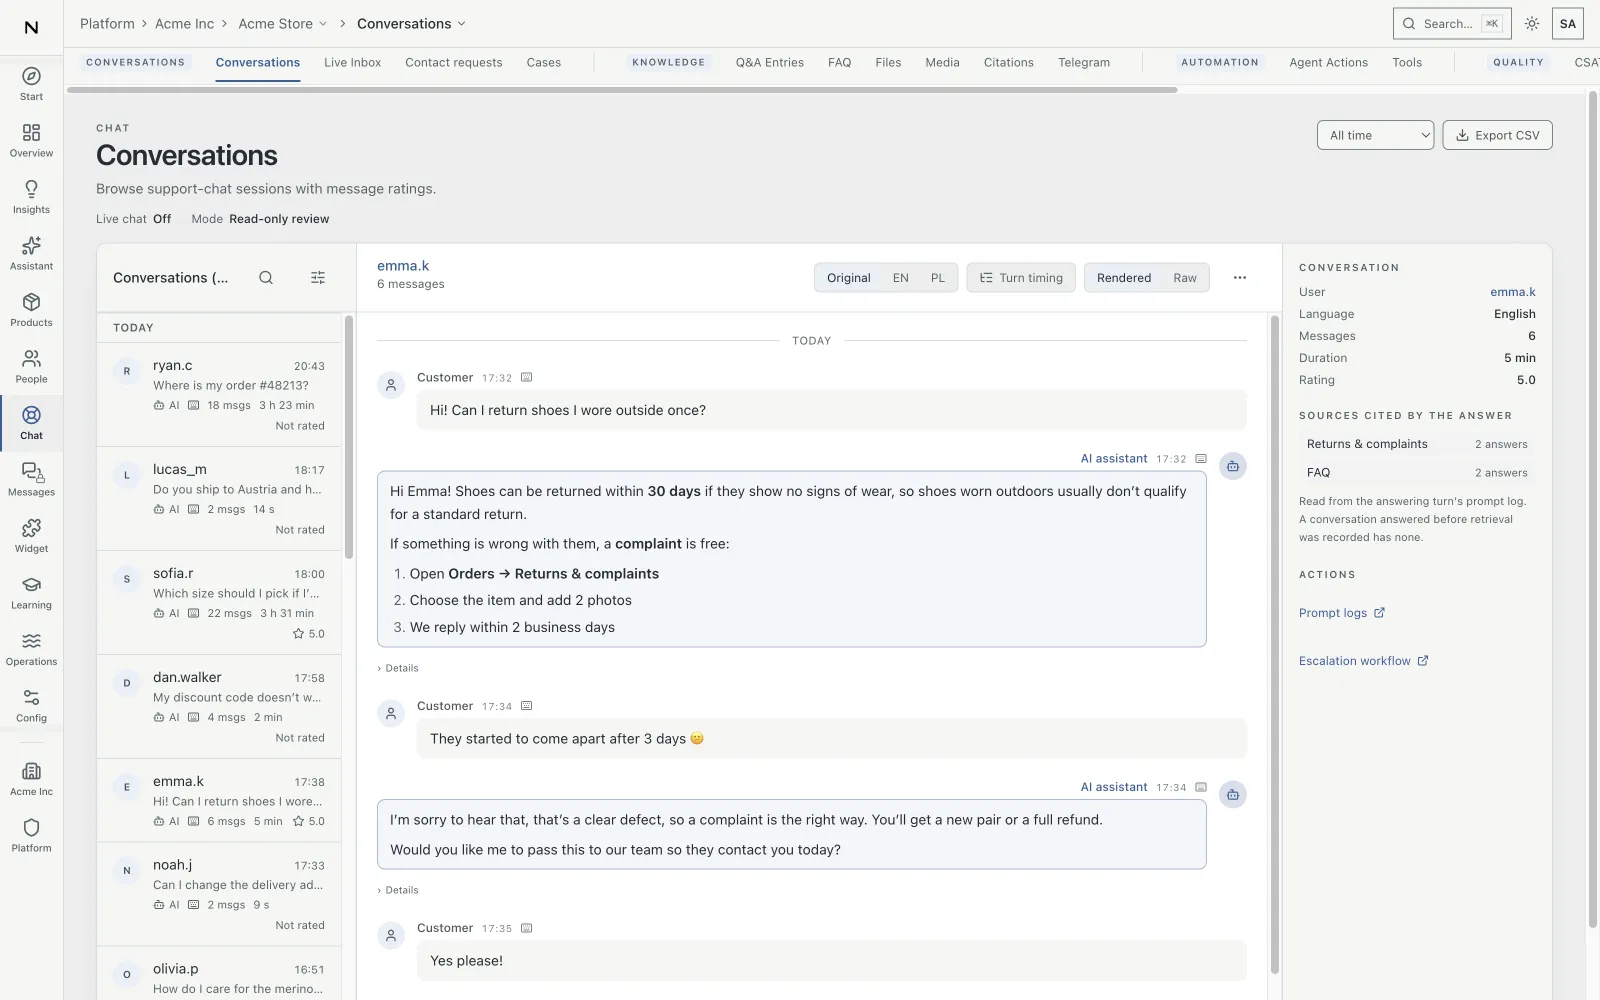Open the Conversations breadcrumb dropdown
The image size is (1600, 1000).
pos(411,24)
